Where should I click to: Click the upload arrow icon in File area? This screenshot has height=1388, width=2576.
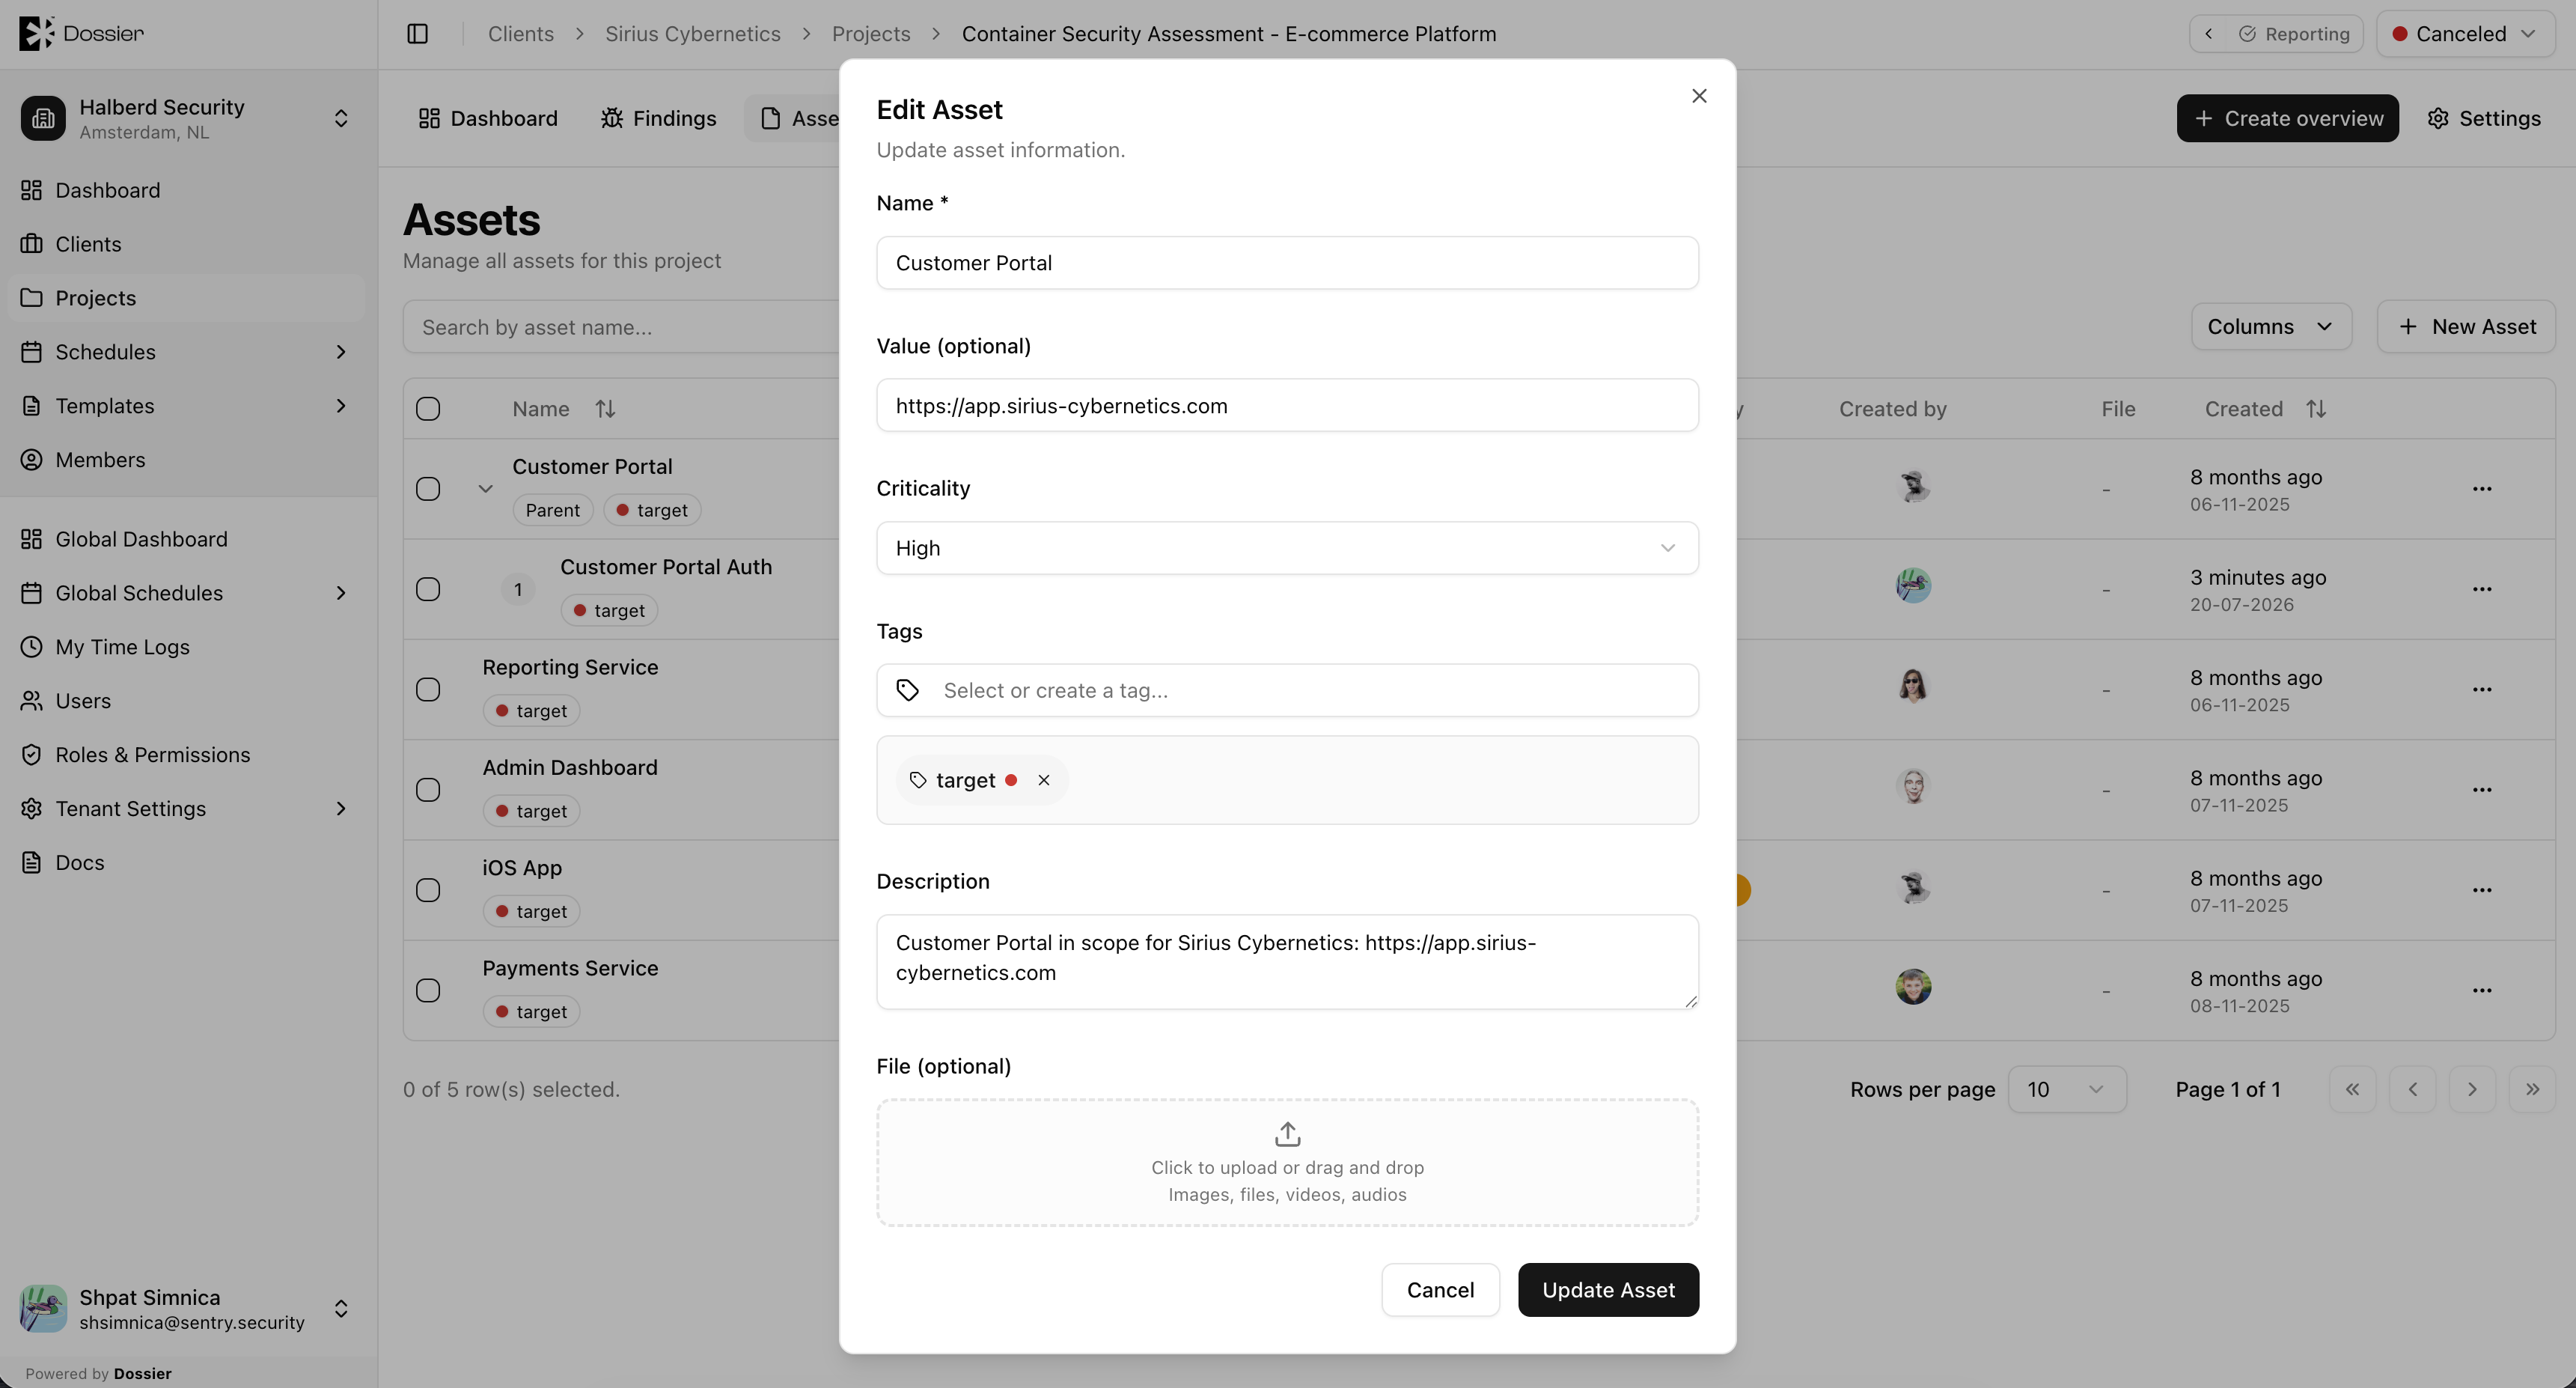tap(1287, 1133)
